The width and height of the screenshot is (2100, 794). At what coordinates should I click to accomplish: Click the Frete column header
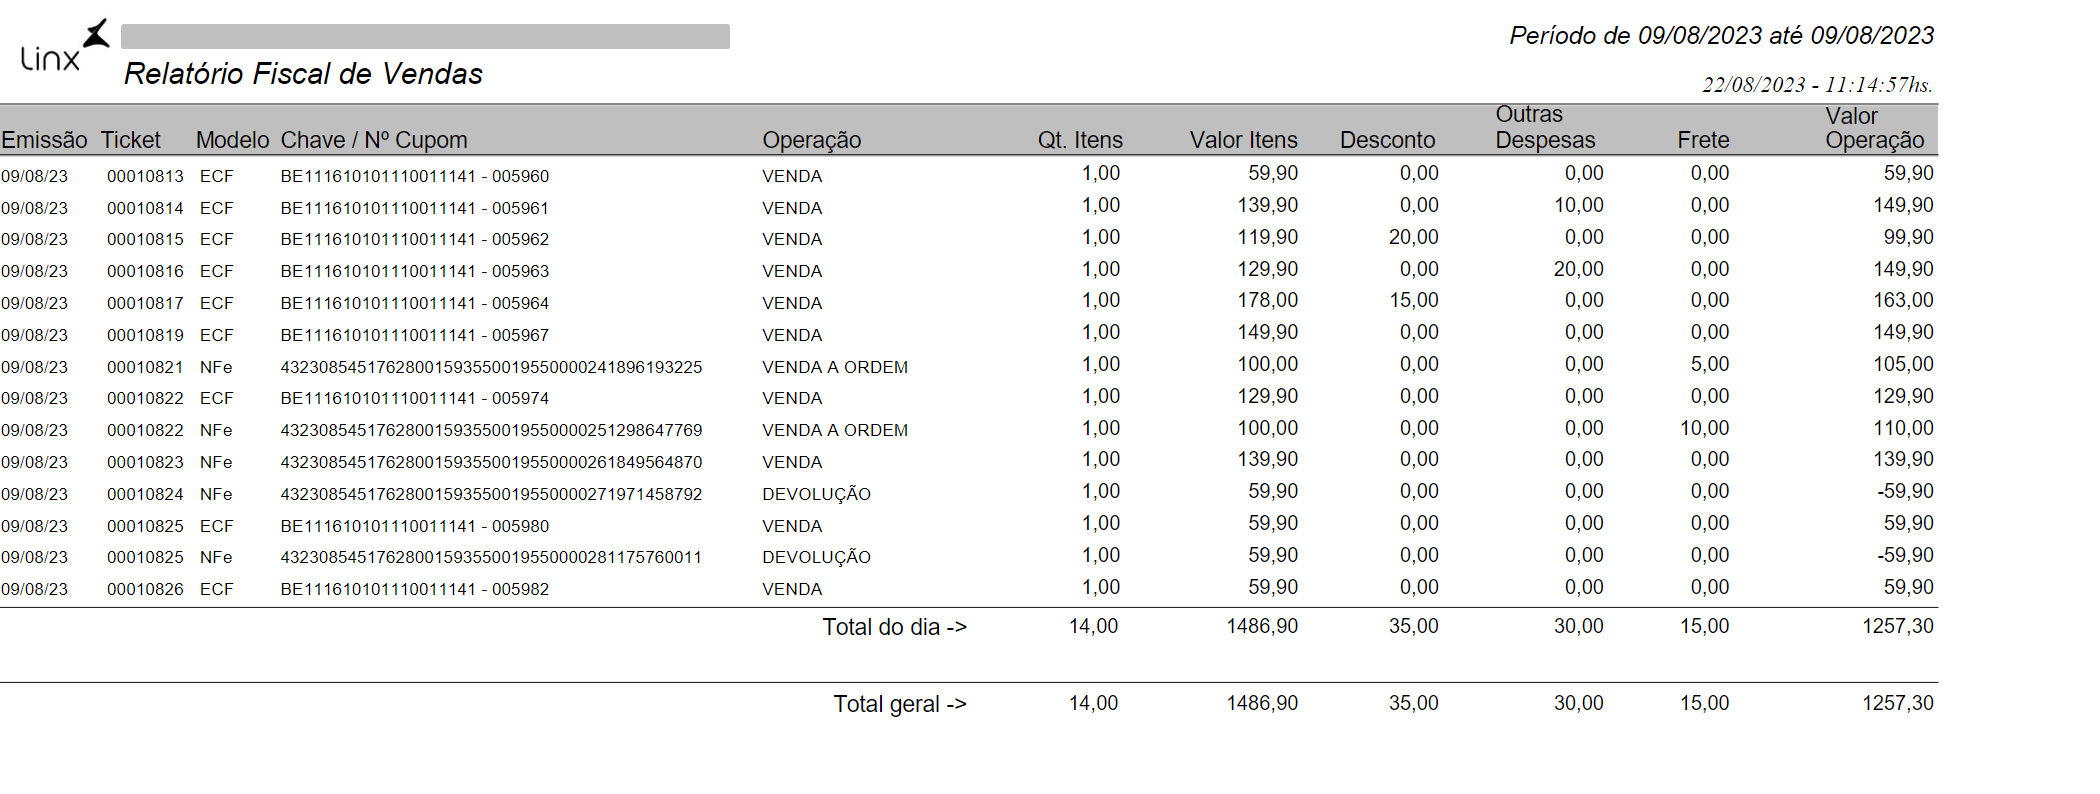tap(1703, 140)
